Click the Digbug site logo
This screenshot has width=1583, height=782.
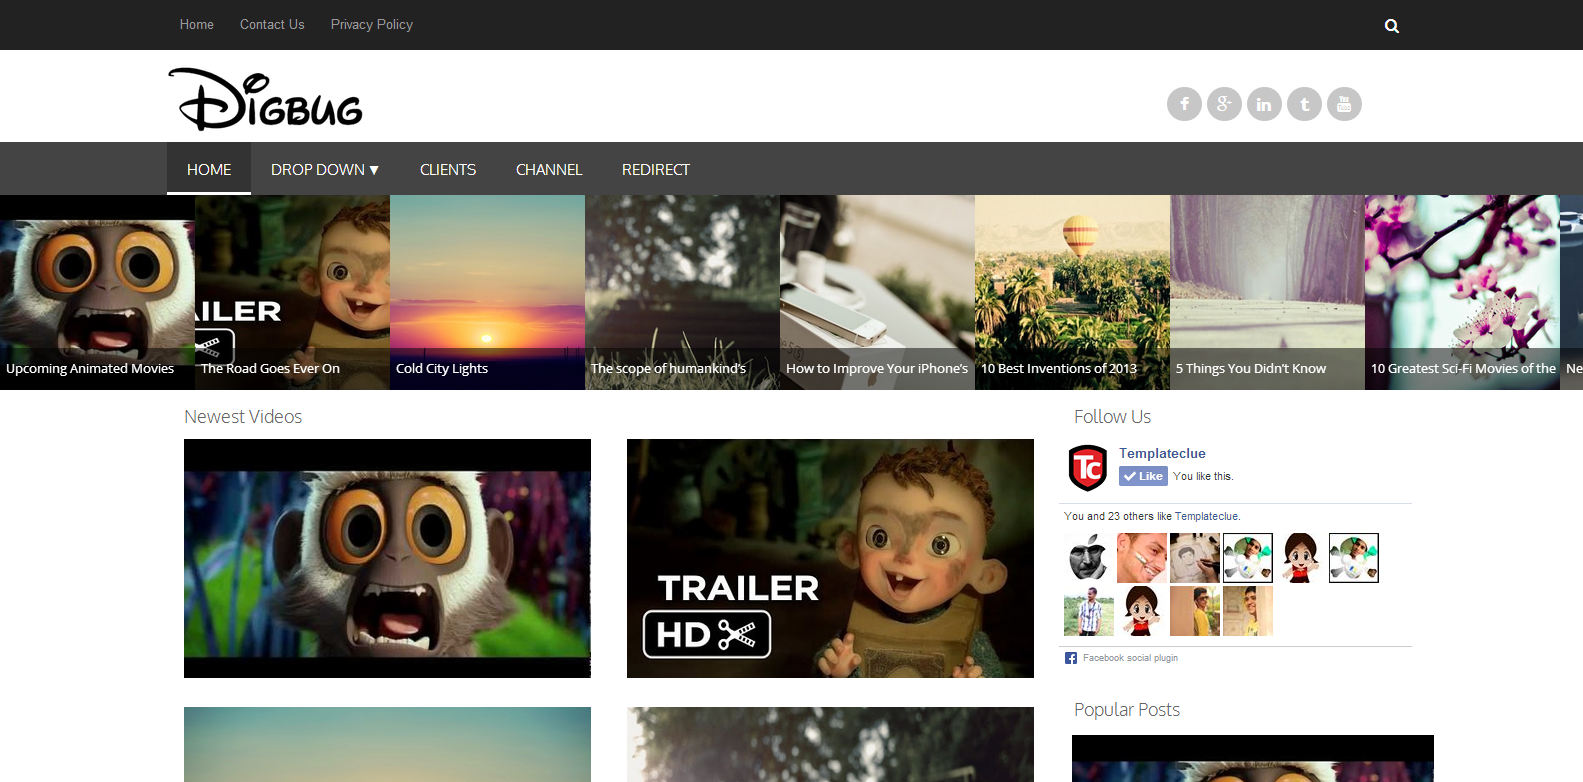pyautogui.click(x=266, y=99)
